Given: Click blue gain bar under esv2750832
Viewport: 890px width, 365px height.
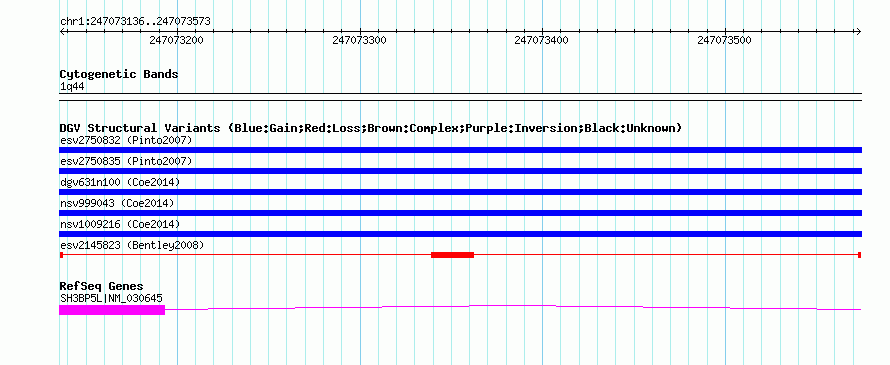Looking at the screenshot, I should click(460, 150).
